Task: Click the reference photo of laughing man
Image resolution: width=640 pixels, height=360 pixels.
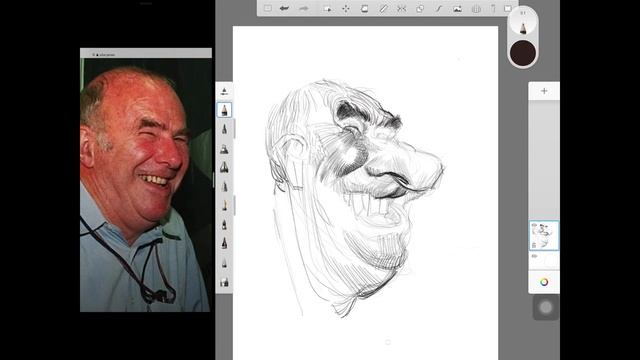Action: pos(146,185)
